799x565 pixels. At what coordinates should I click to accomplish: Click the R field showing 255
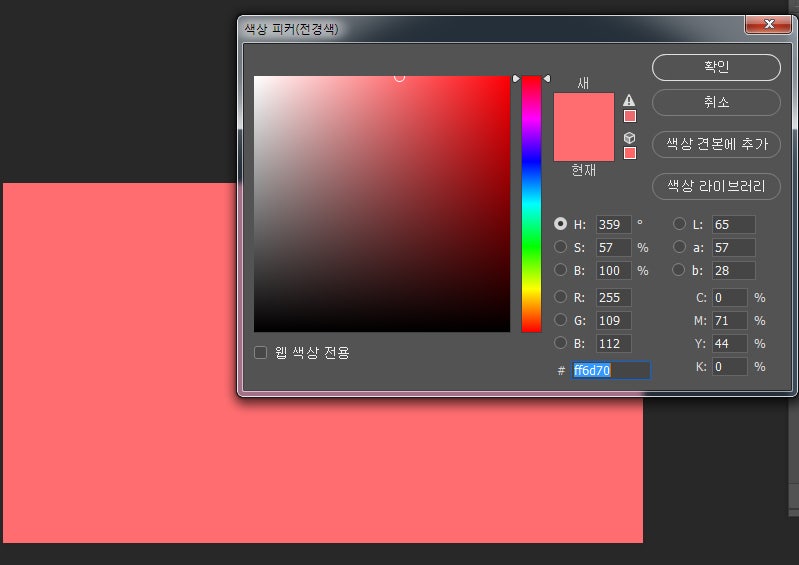[x=614, y=298]
